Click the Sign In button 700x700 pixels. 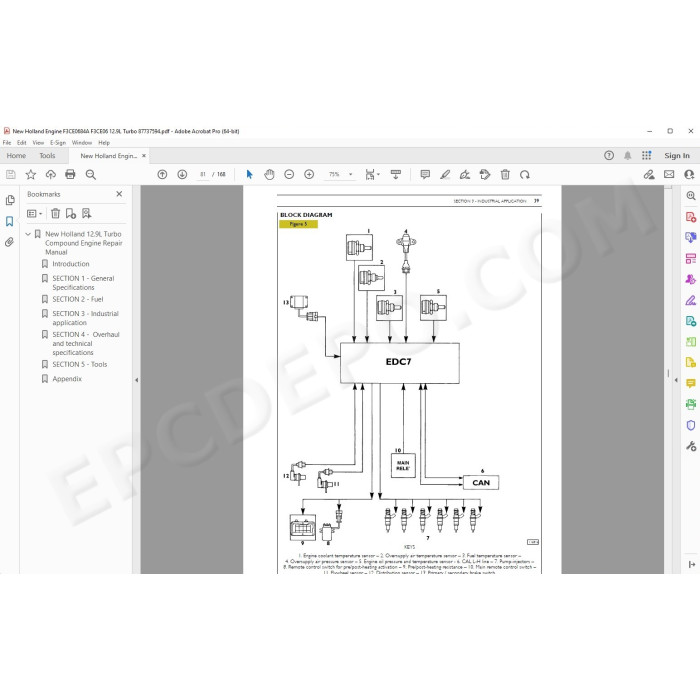677,156
